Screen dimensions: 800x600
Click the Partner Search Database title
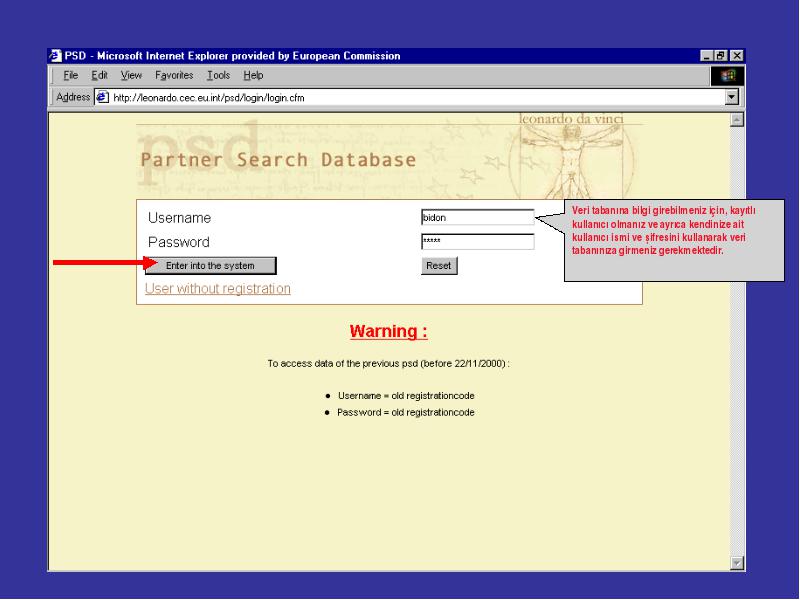(x=278, y=160)
